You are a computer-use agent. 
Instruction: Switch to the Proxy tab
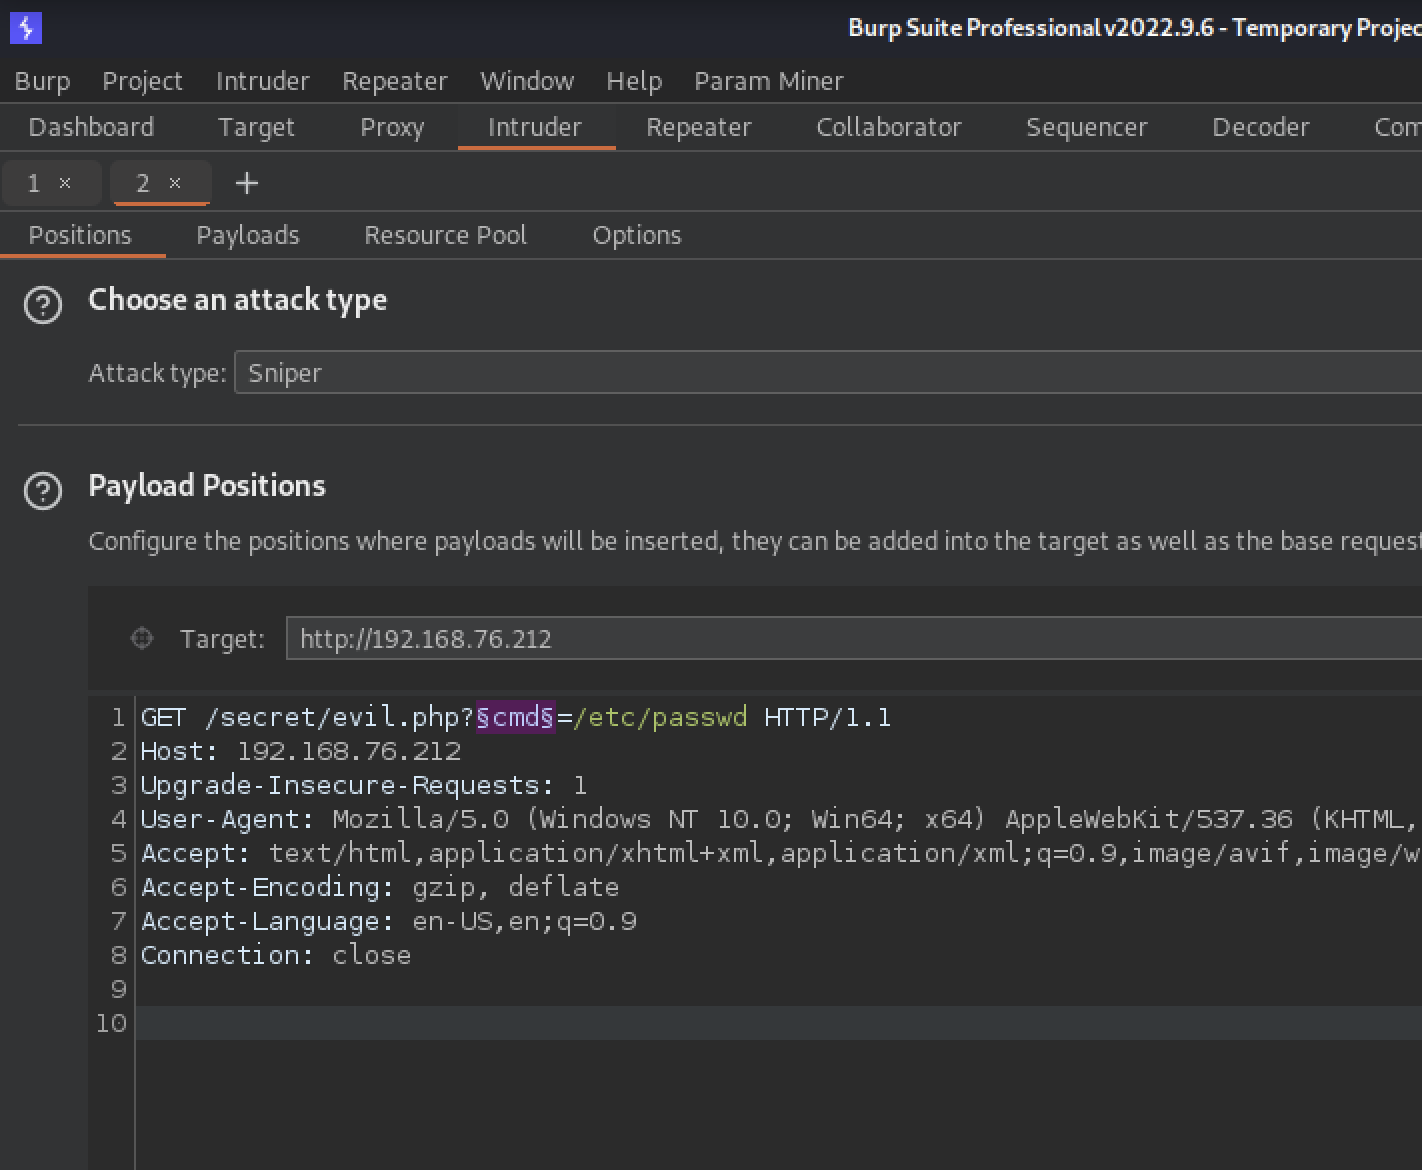coord(392,127)
